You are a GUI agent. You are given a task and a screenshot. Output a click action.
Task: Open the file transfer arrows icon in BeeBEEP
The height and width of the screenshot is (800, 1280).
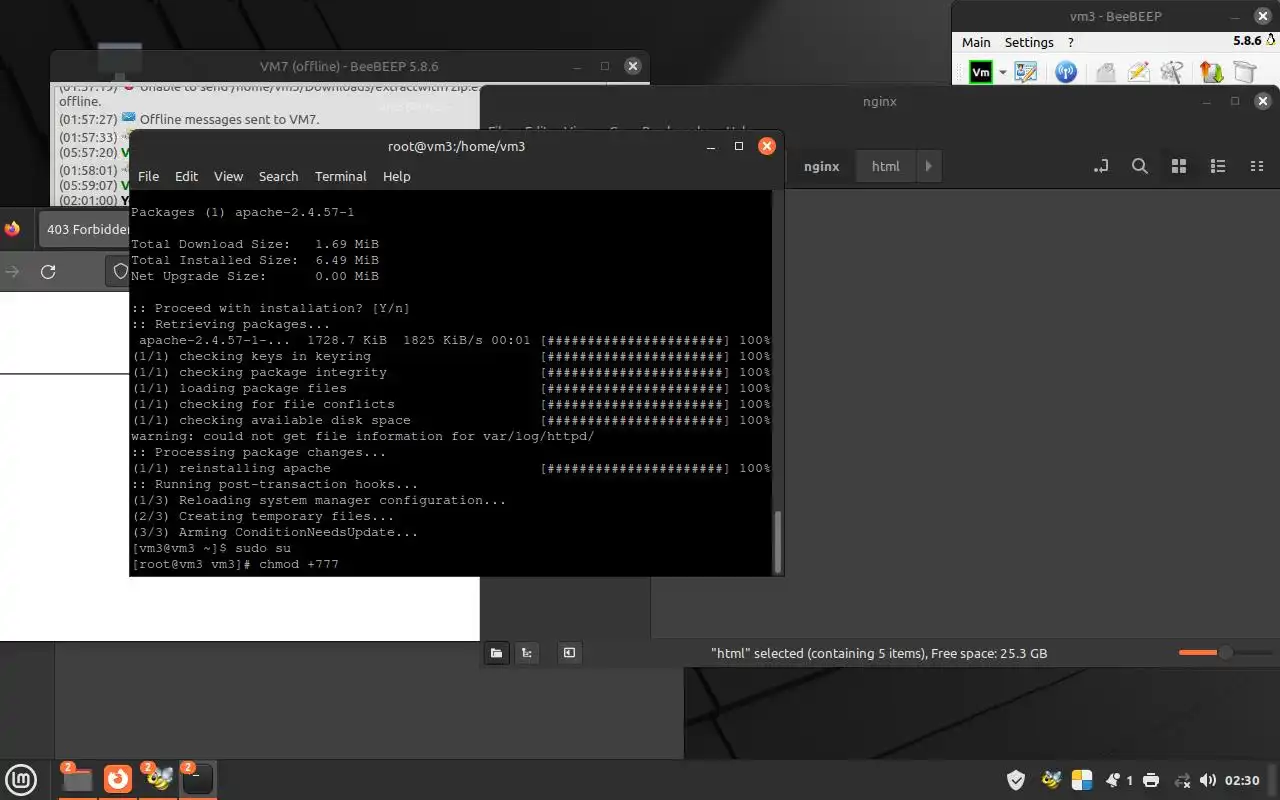pos(1211,72)
